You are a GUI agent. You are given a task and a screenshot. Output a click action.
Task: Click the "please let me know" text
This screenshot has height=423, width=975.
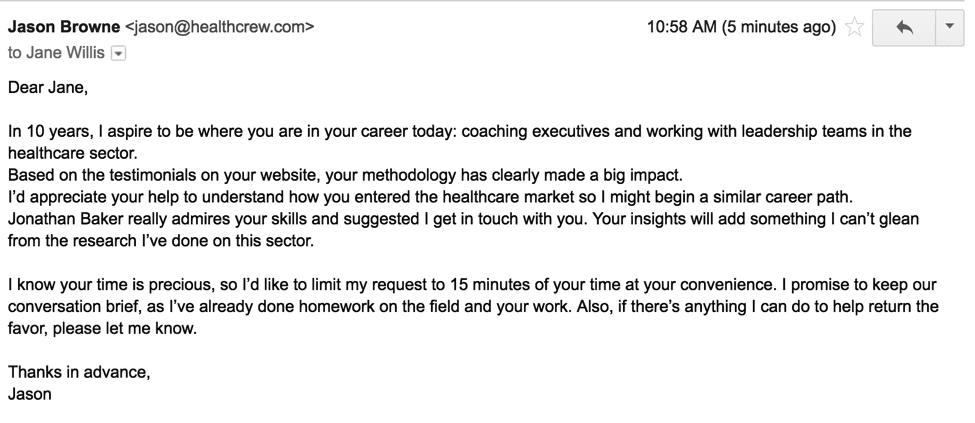click(x=128, y=329)
